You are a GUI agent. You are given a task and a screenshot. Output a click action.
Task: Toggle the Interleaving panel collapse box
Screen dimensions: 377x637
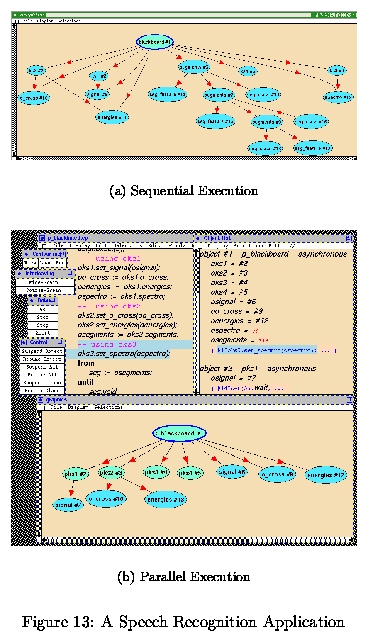(69, 273)
